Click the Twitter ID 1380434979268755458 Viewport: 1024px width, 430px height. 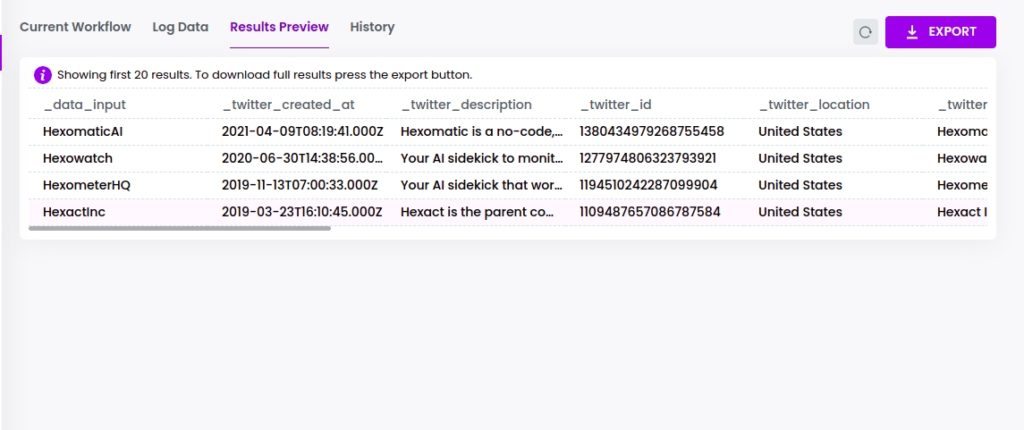[x=652, y=131]
